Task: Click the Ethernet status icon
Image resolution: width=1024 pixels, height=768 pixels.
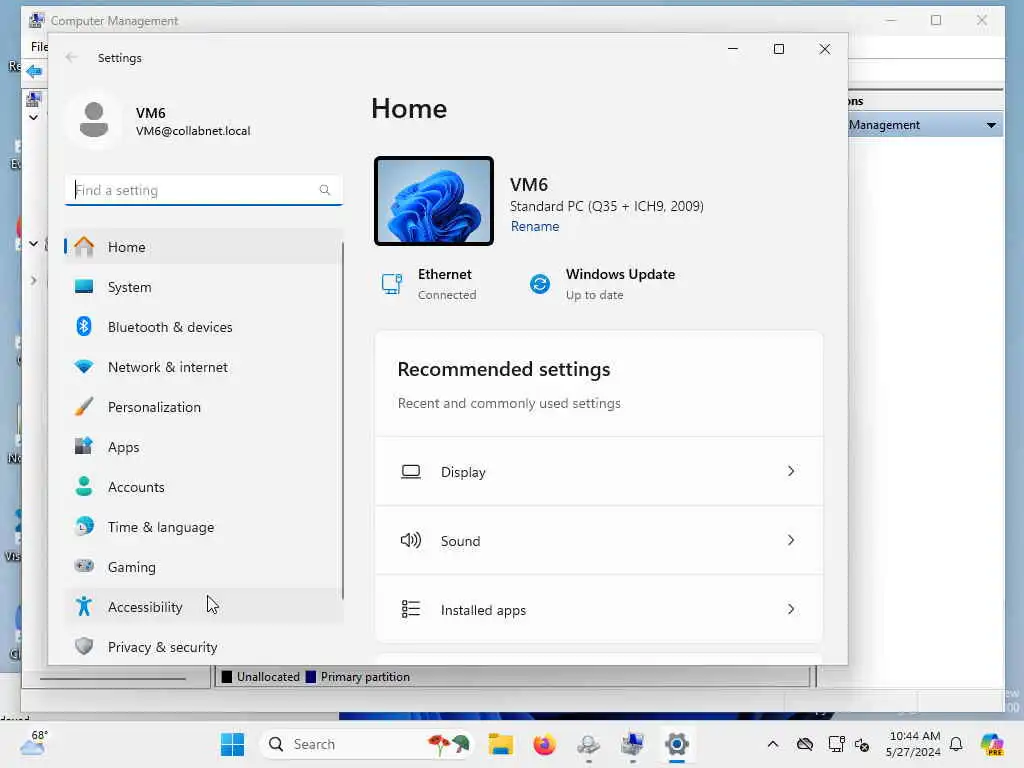Action: click(392, 284)
